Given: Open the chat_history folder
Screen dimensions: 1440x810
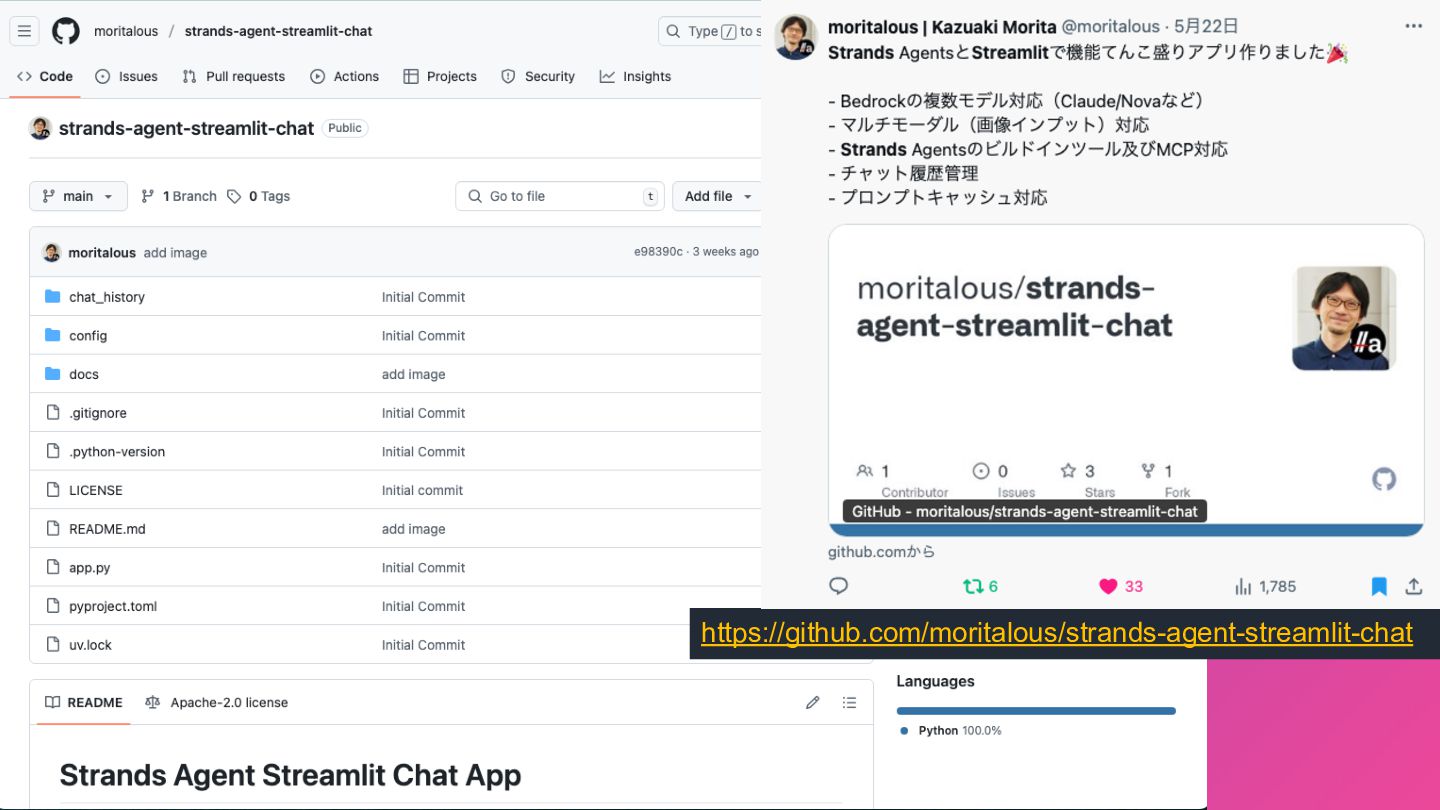Looking at the screenshot, I should [107, 297].
